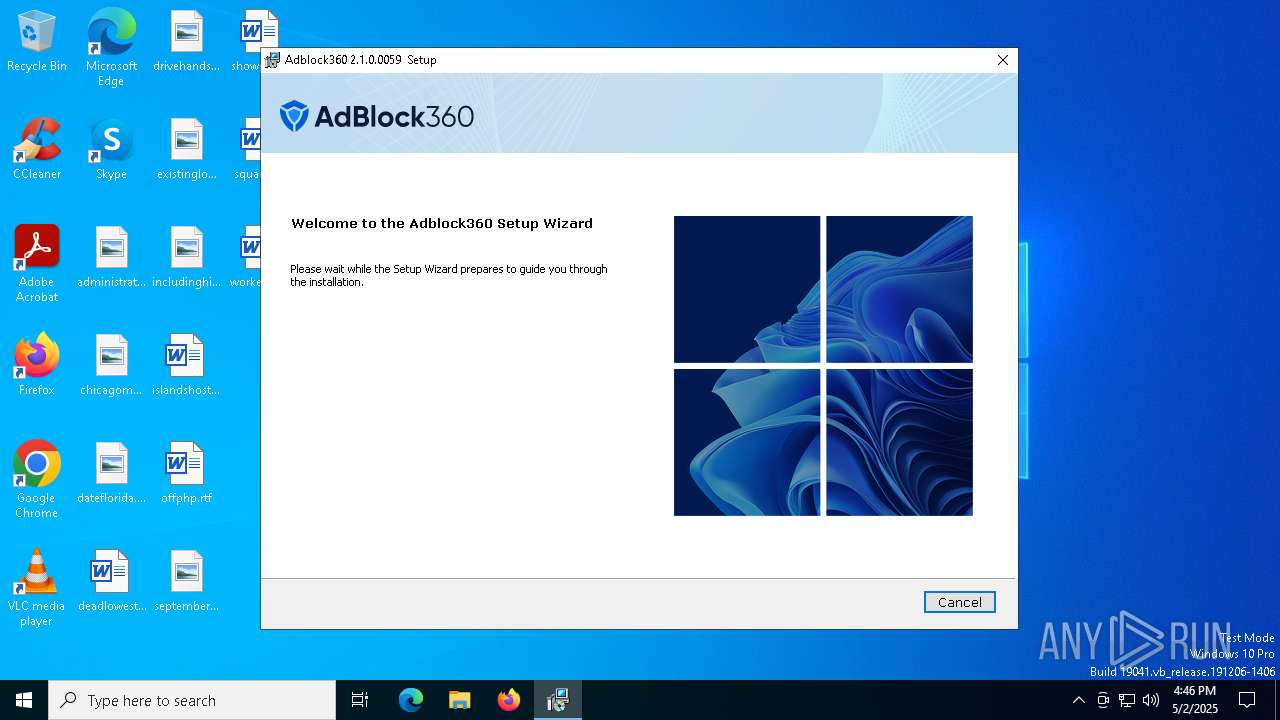1280x720 pixels.
Task: Select the drivehands file on desktop
Action: click(186, 42)
